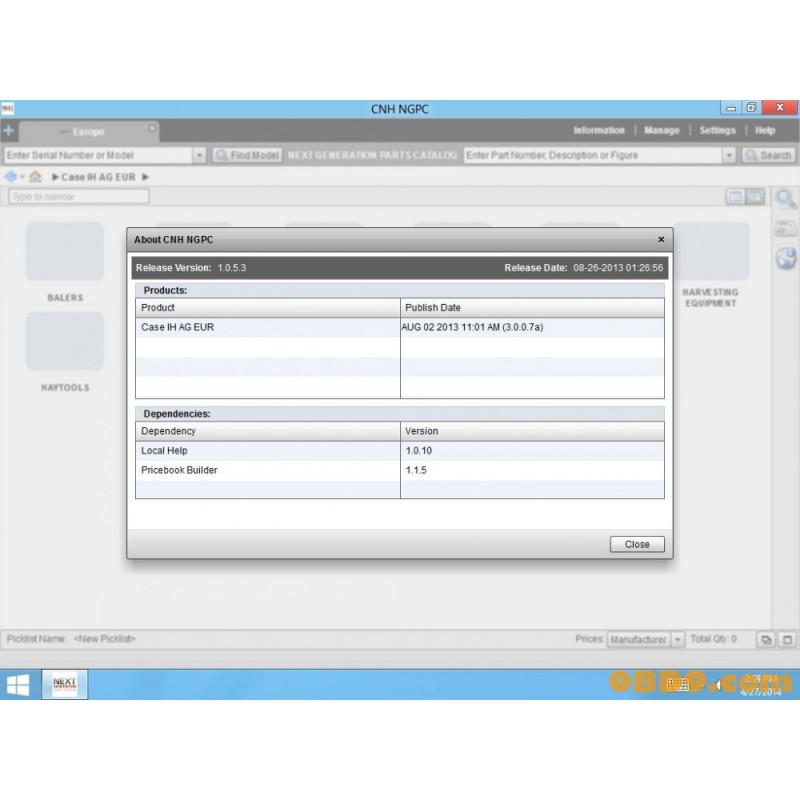
Task: Close the Europe tab
Action: [x=152, y=128]
